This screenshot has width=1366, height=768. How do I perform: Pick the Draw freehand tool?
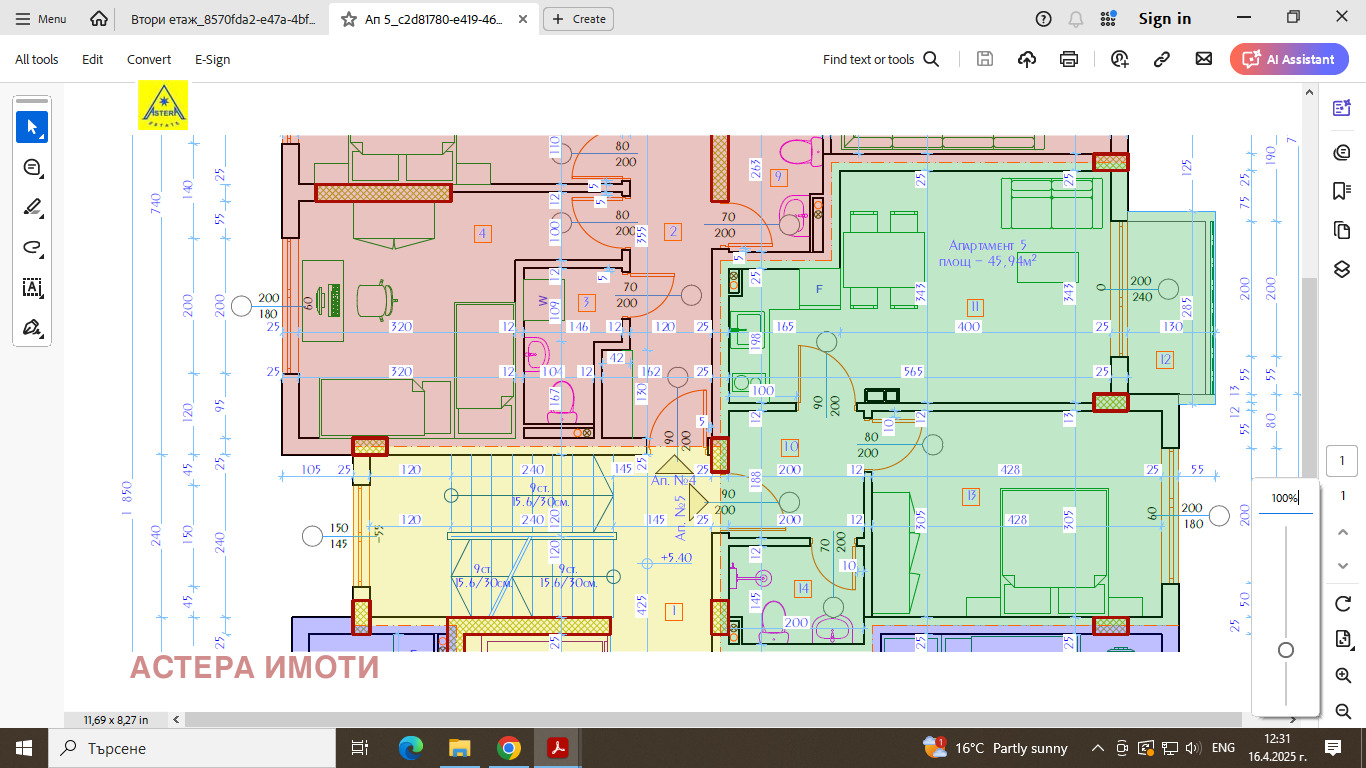[32, 248]
